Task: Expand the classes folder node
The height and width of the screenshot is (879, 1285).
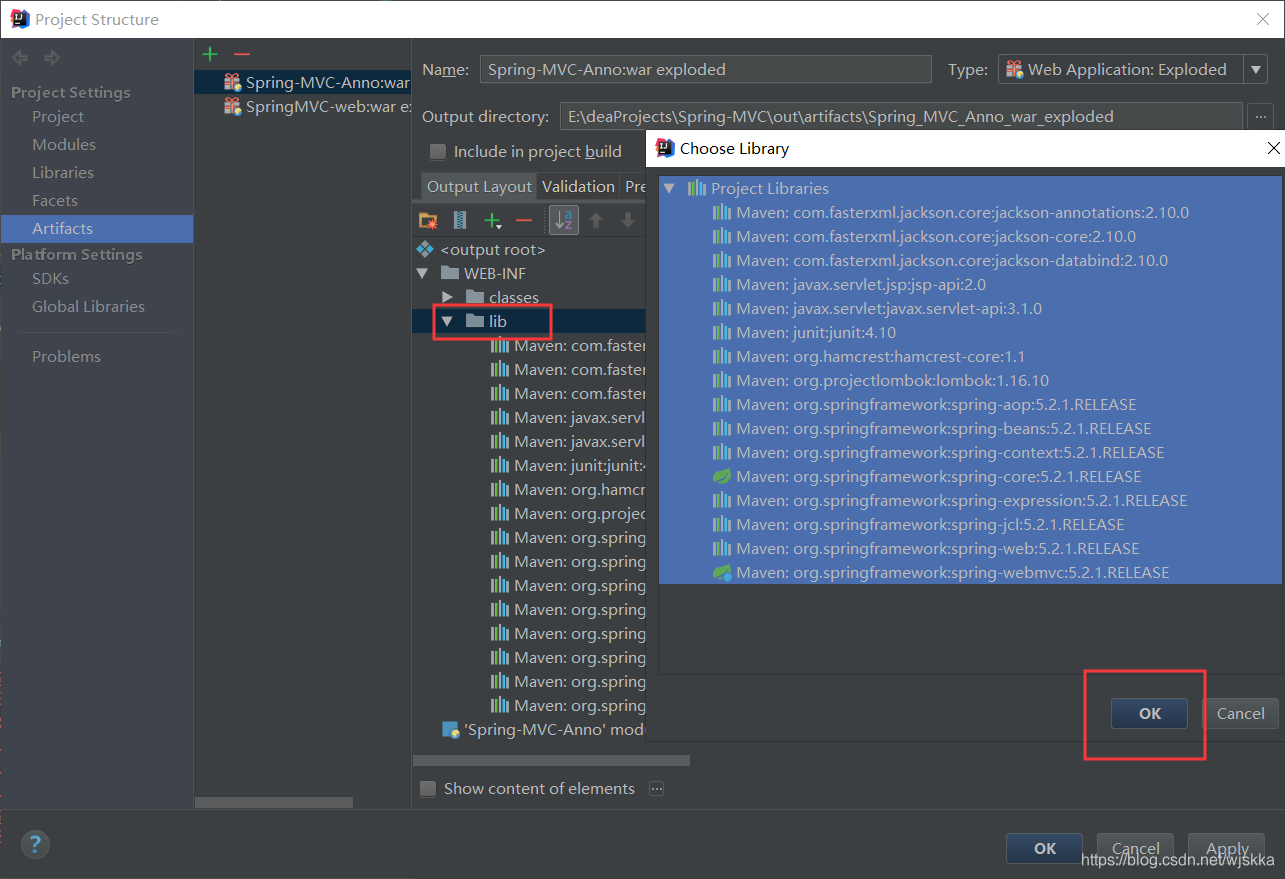Action: pyautogui.click(x=447, y=297)
